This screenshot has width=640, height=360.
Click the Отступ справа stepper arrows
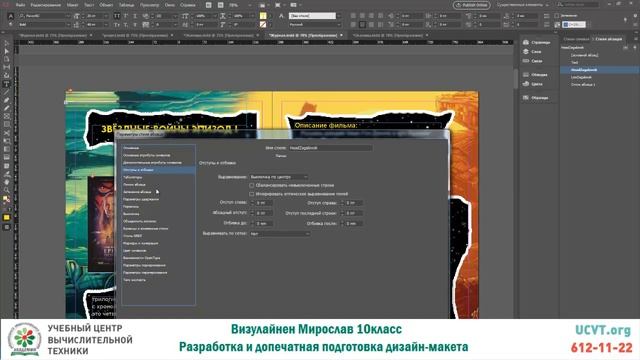[342, 203]
